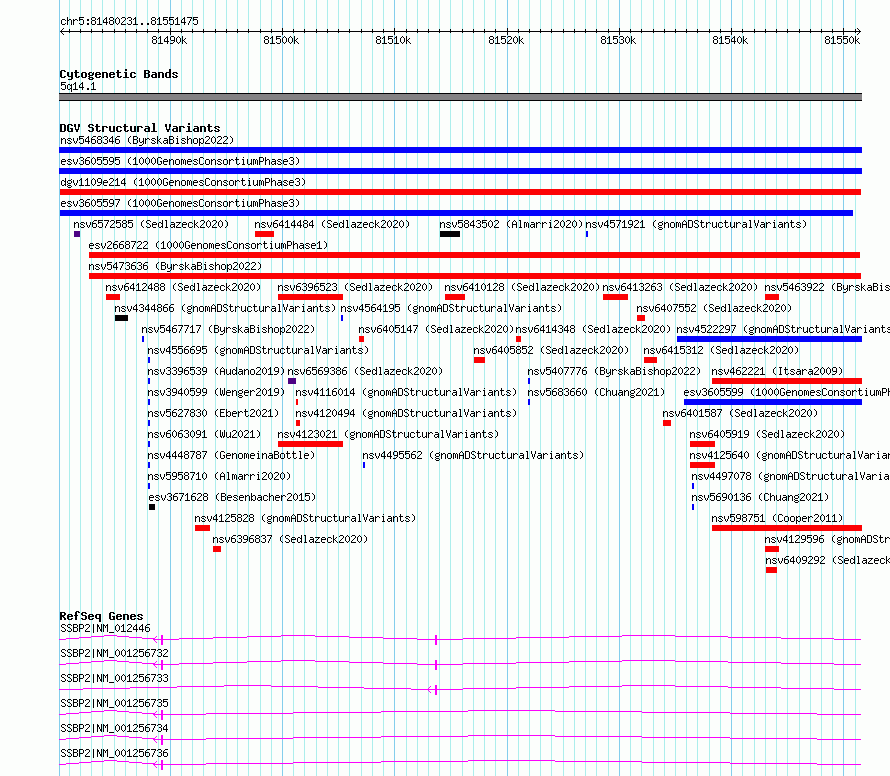Click the black nsv4344866 variant bar

click(x=121, y=318)
